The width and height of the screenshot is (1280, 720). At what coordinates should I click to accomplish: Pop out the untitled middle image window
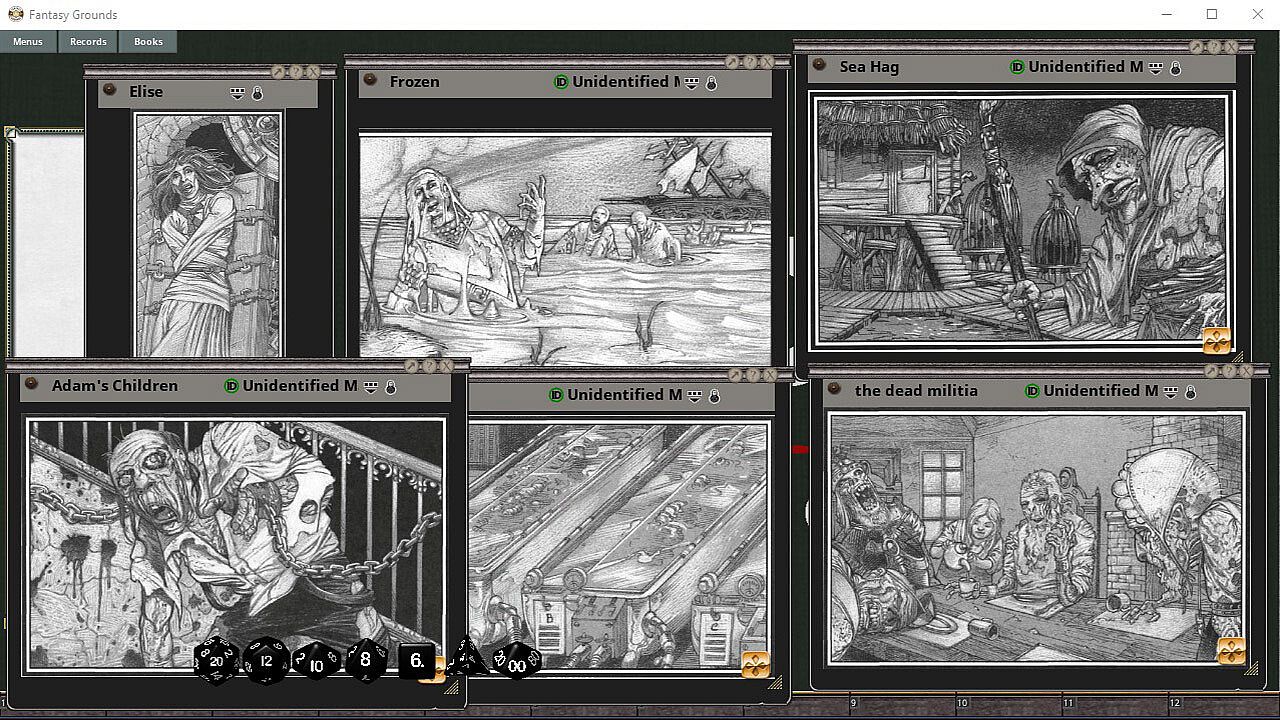click(x=736, y=375)
